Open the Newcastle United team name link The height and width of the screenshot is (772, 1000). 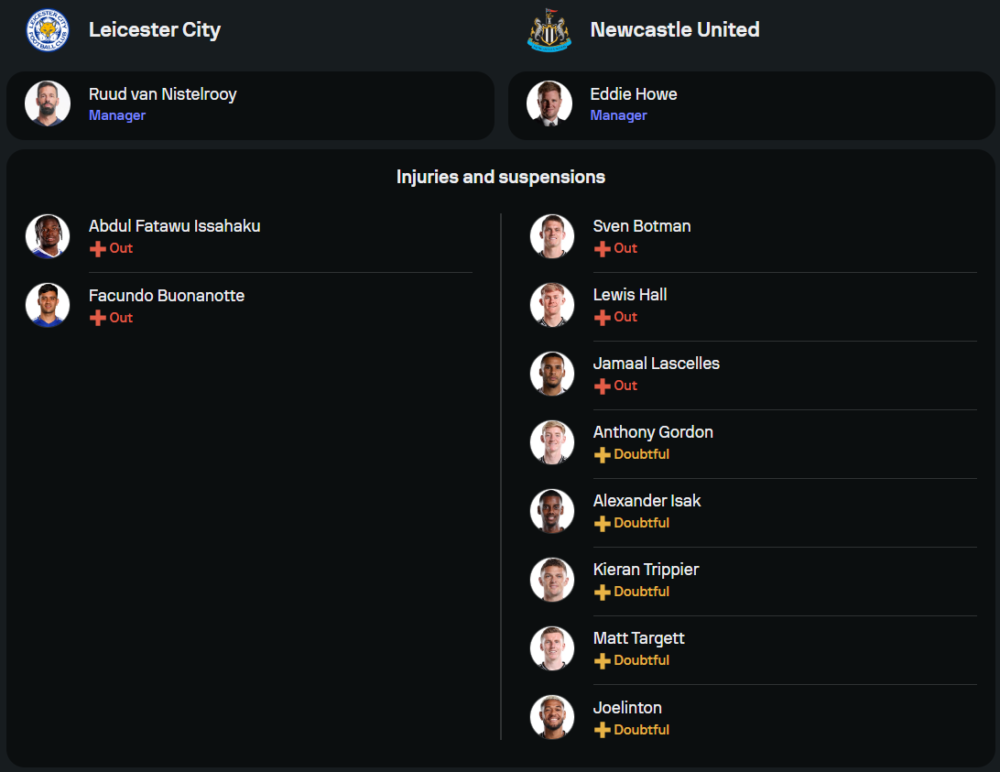pos(674,30)
